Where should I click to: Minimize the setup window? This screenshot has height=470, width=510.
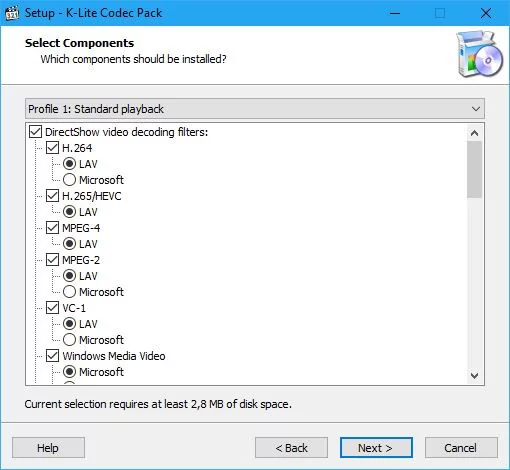click(x=395, y=13)
